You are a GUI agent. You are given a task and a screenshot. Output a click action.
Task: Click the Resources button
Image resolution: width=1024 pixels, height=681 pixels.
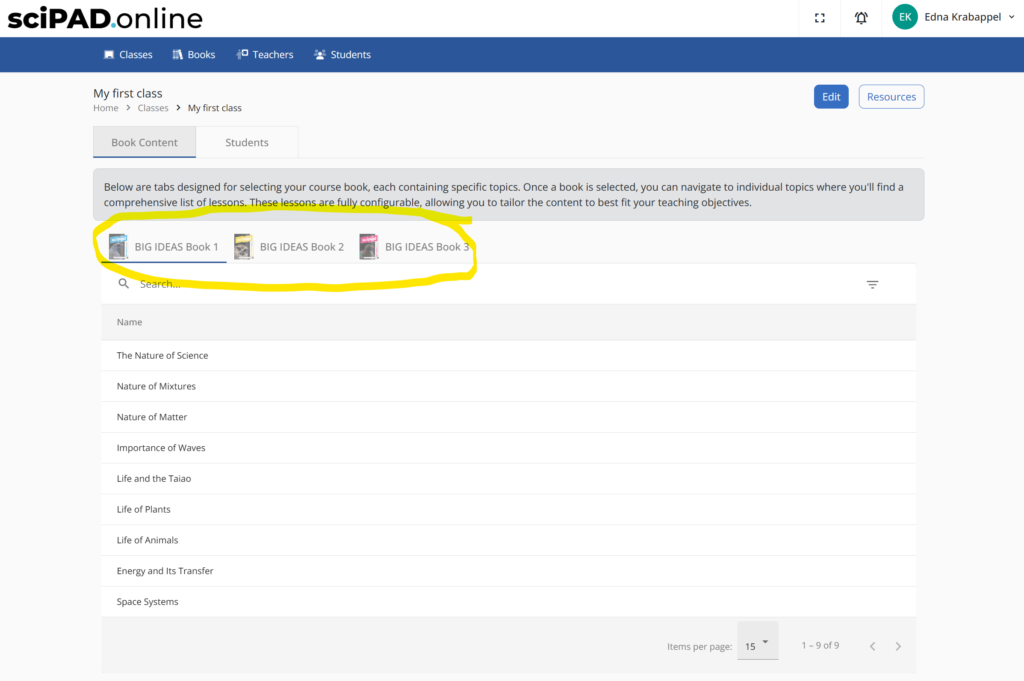[x=891, y=97]
